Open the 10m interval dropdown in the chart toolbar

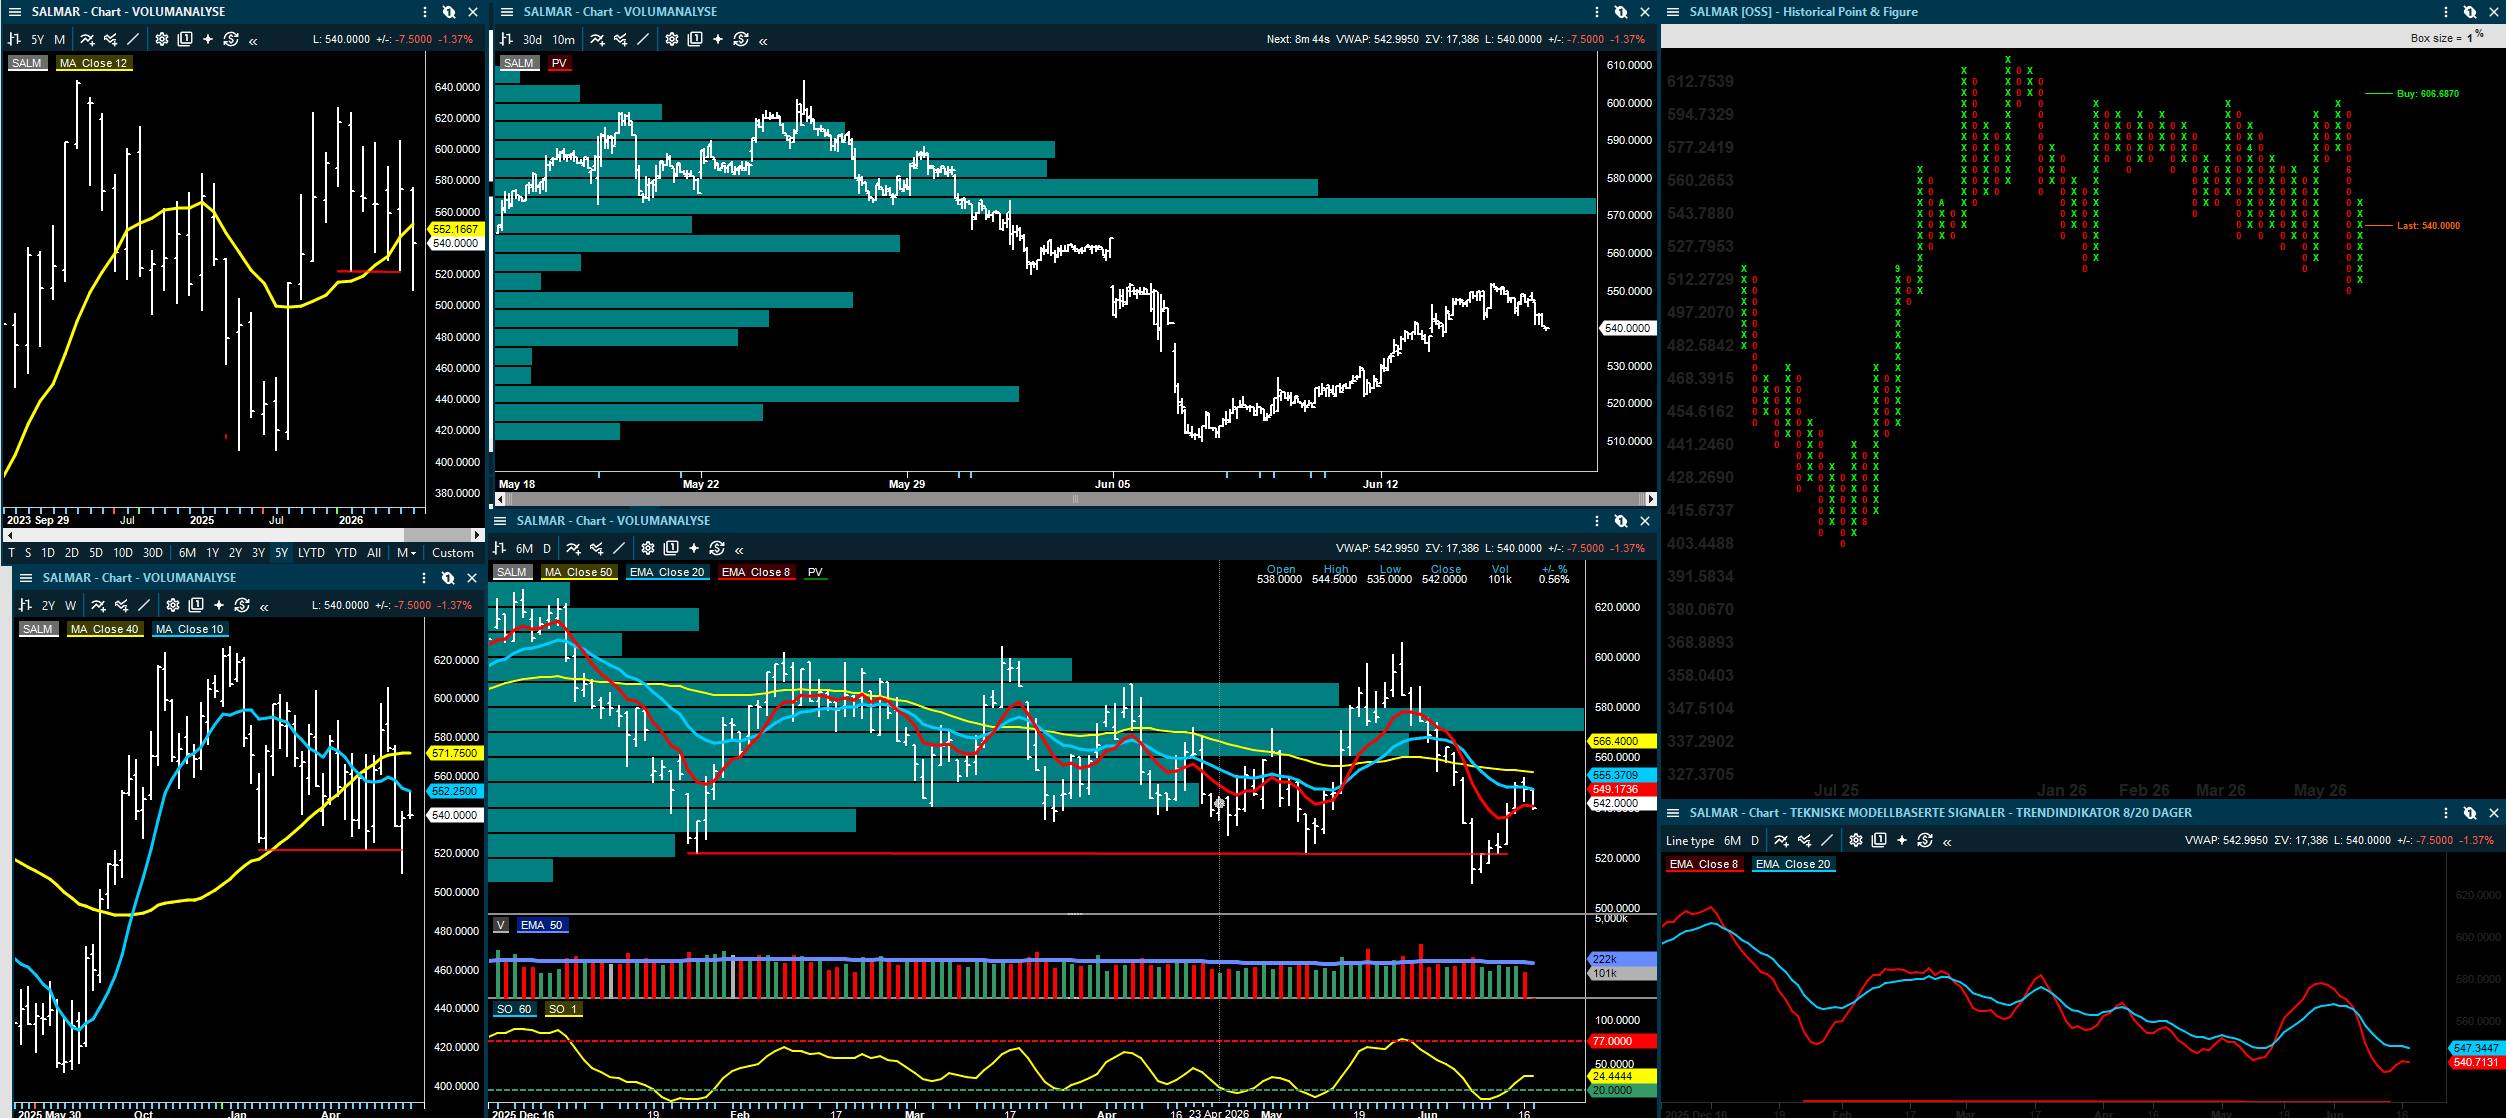click(564, 40)
